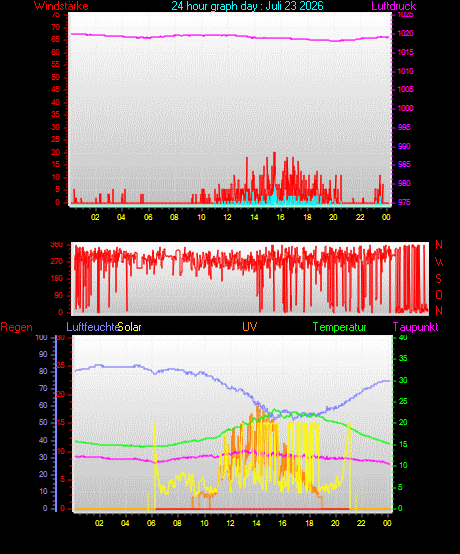This screenshot has width=460, height=554.
Task: Select the 1020 value on the Luftdruck axis
Action: coord(405,34)
